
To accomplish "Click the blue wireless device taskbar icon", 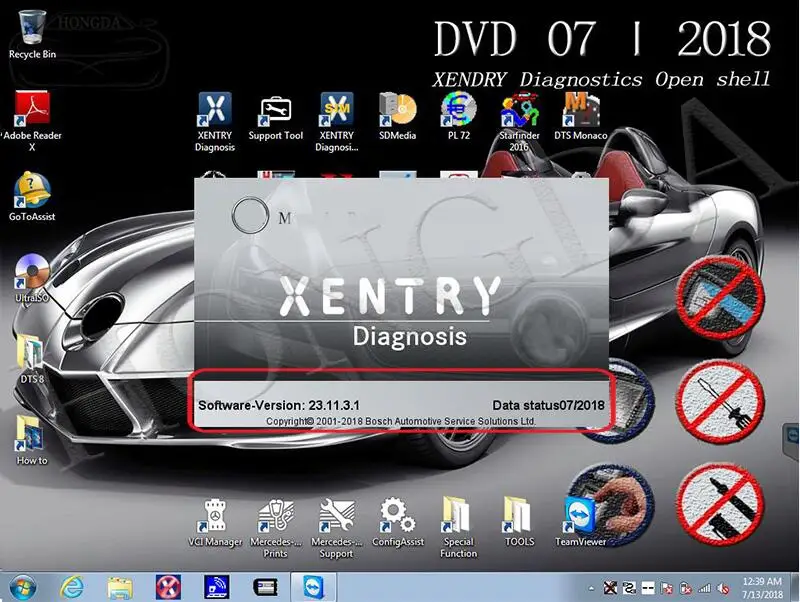I will pyautogui.click(x=217, y=588).
